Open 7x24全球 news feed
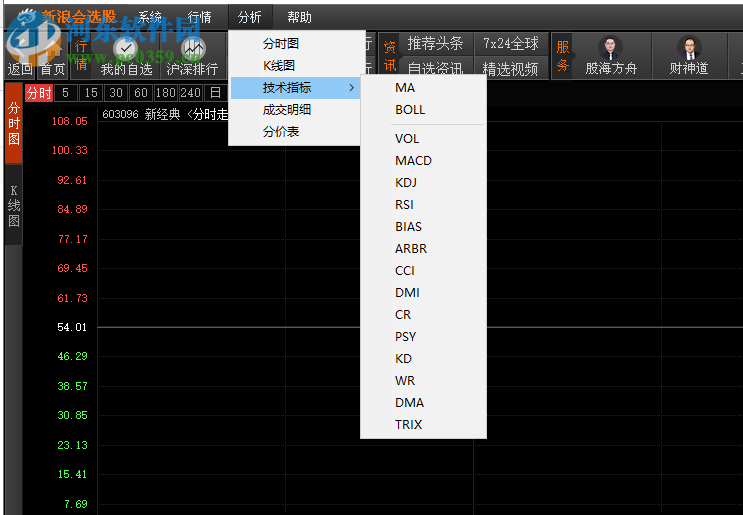The image size is (743, 515). (511, 44)
